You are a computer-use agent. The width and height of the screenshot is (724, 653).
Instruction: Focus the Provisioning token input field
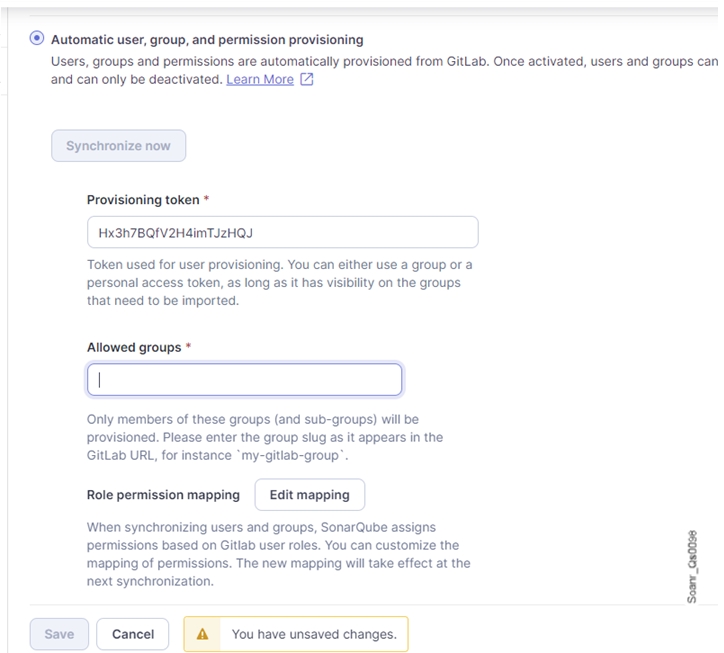coord(282,232)
